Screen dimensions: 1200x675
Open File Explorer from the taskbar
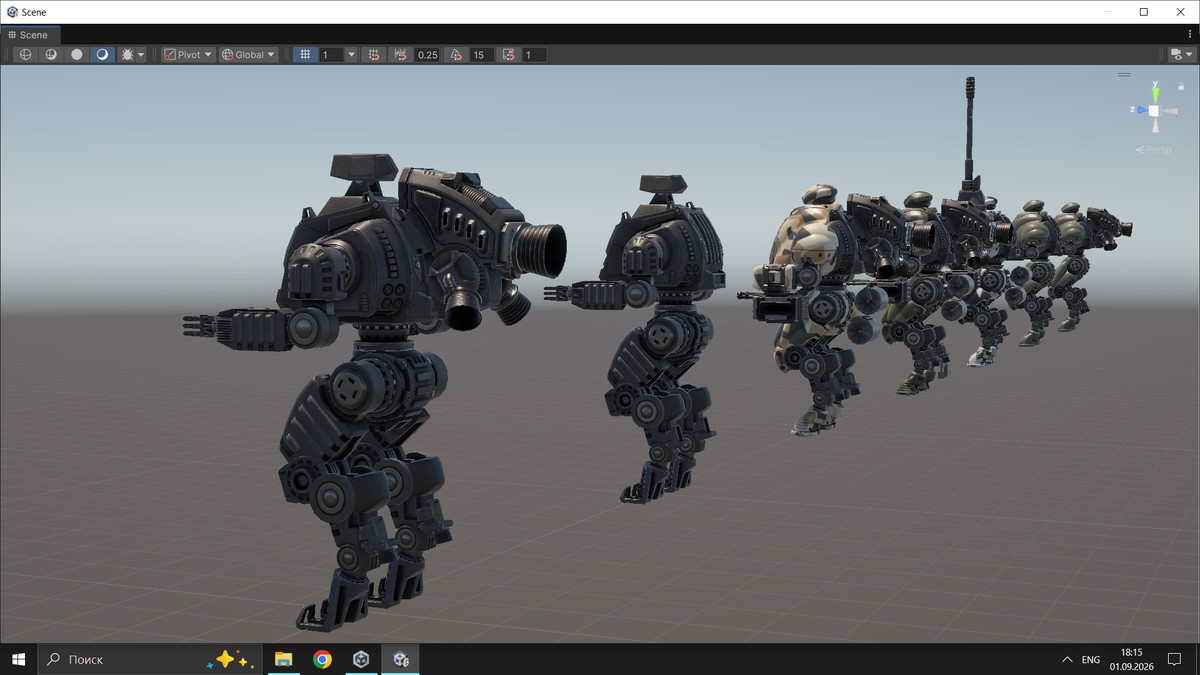283,659
